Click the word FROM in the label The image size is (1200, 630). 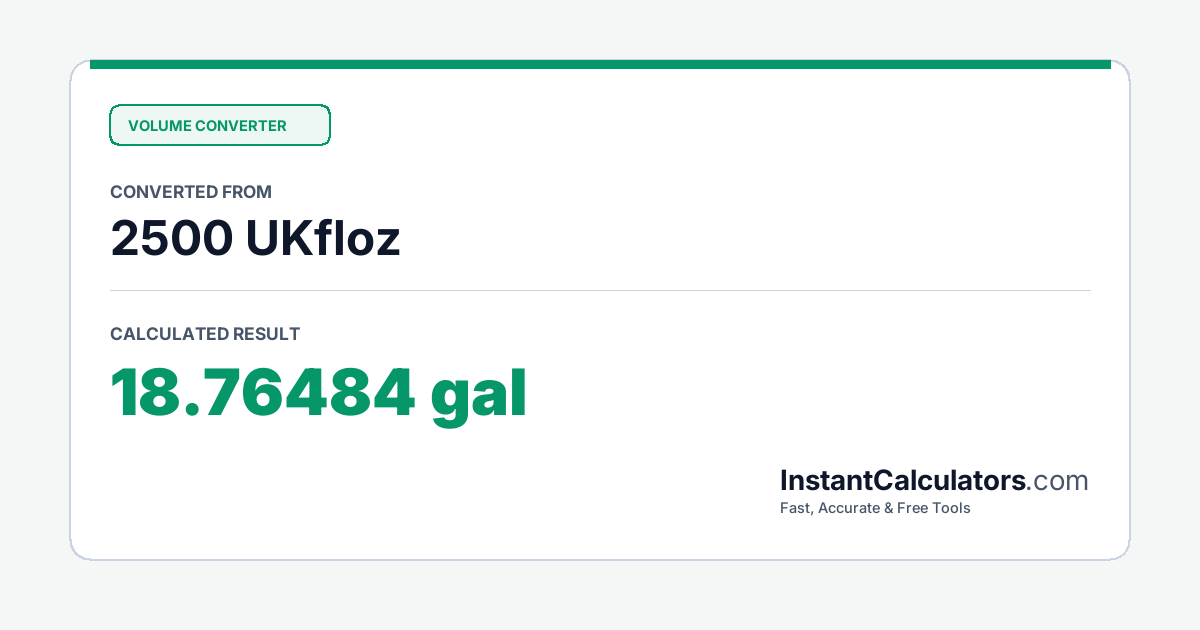click(x=249, y=192)
